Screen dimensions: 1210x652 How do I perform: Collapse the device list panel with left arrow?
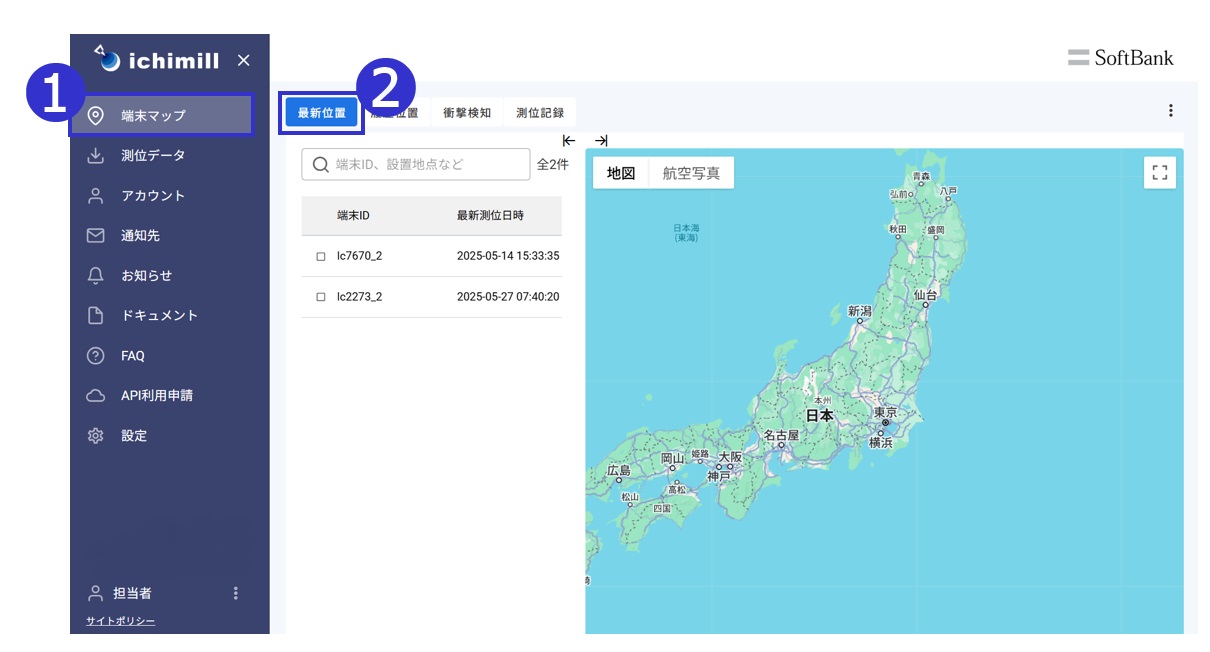(569, 141)
